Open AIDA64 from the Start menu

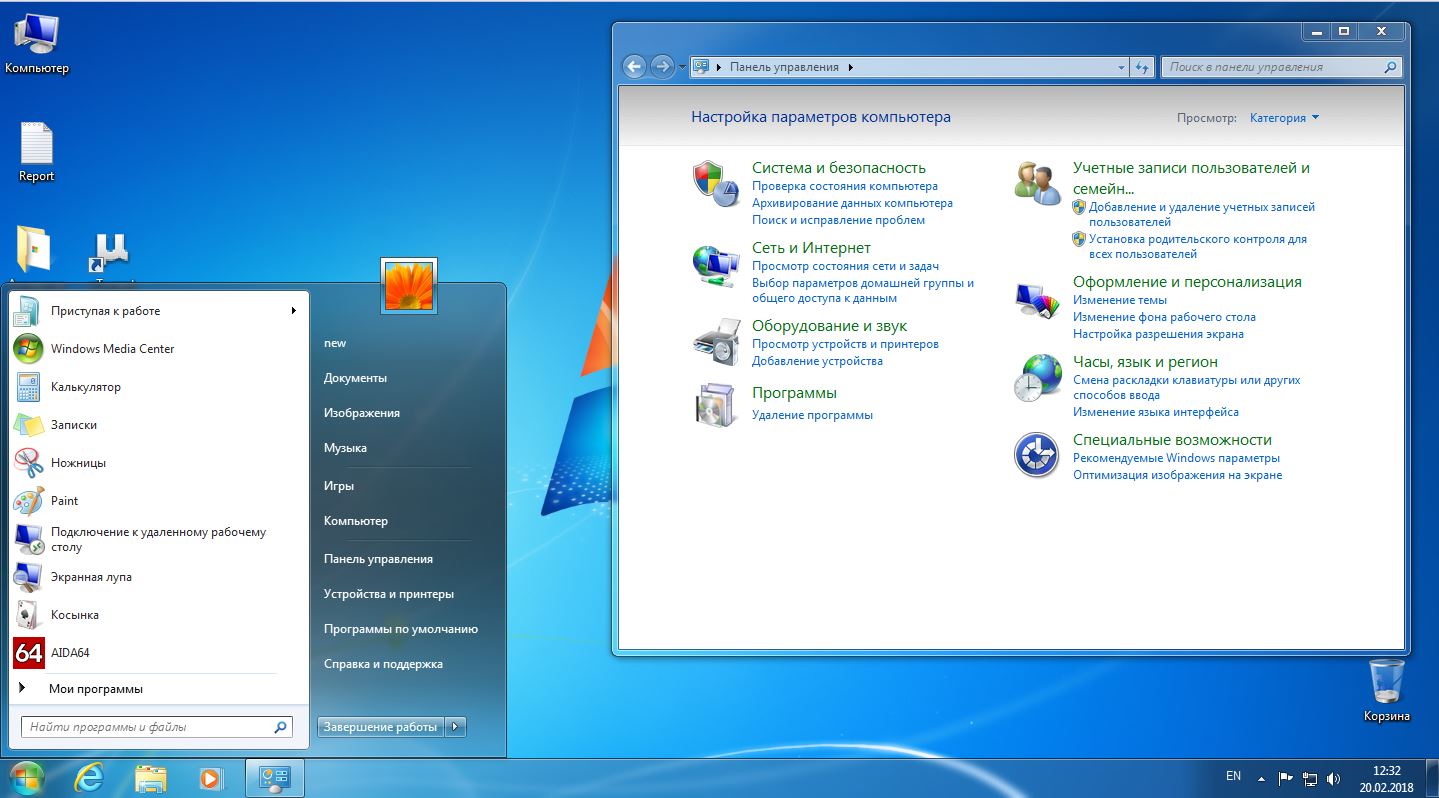[x=70, y=653]
